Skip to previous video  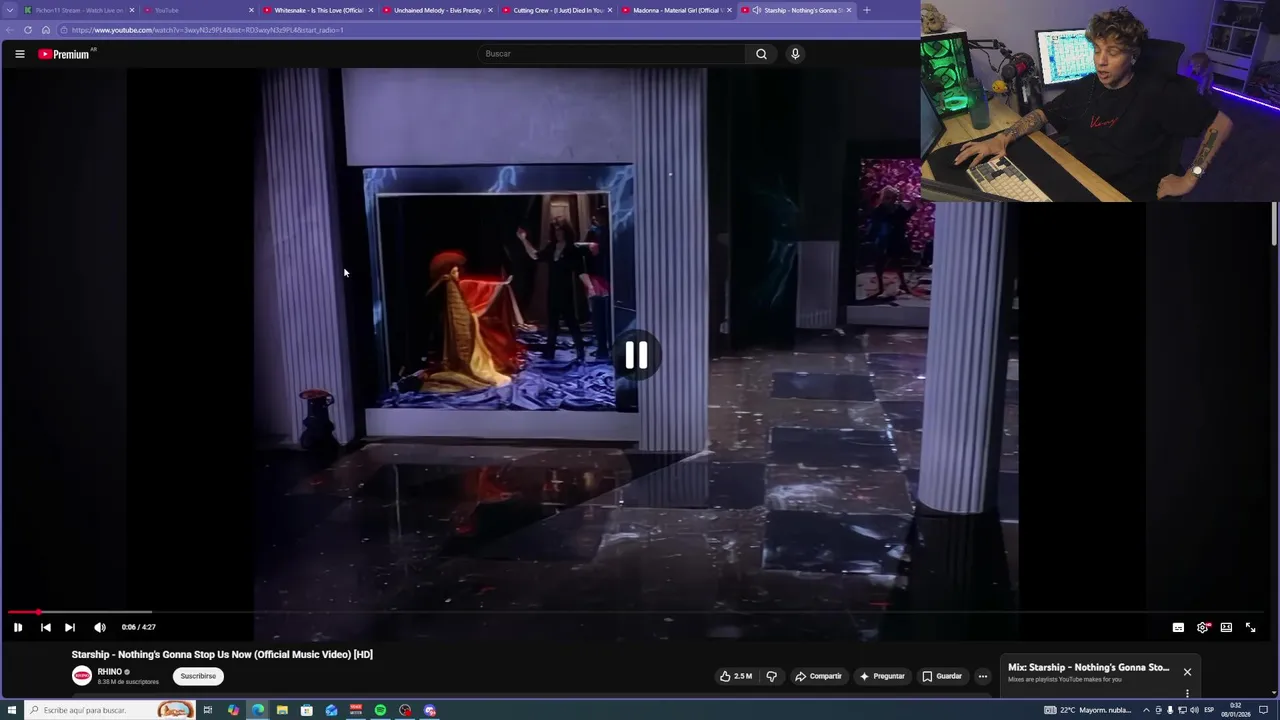[45, 627]
